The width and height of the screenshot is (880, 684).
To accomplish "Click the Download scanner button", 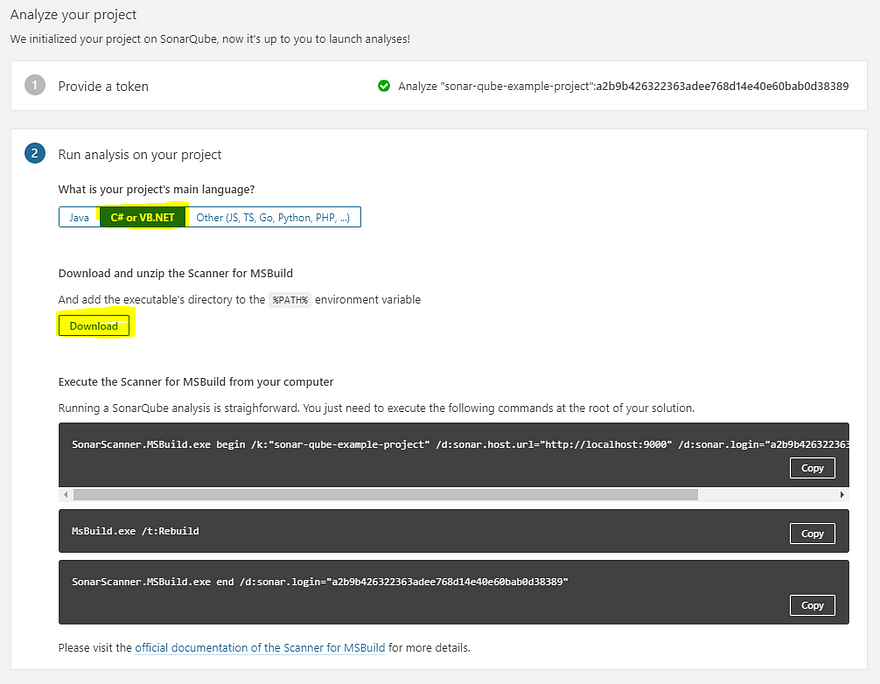I will coord(94,326).
